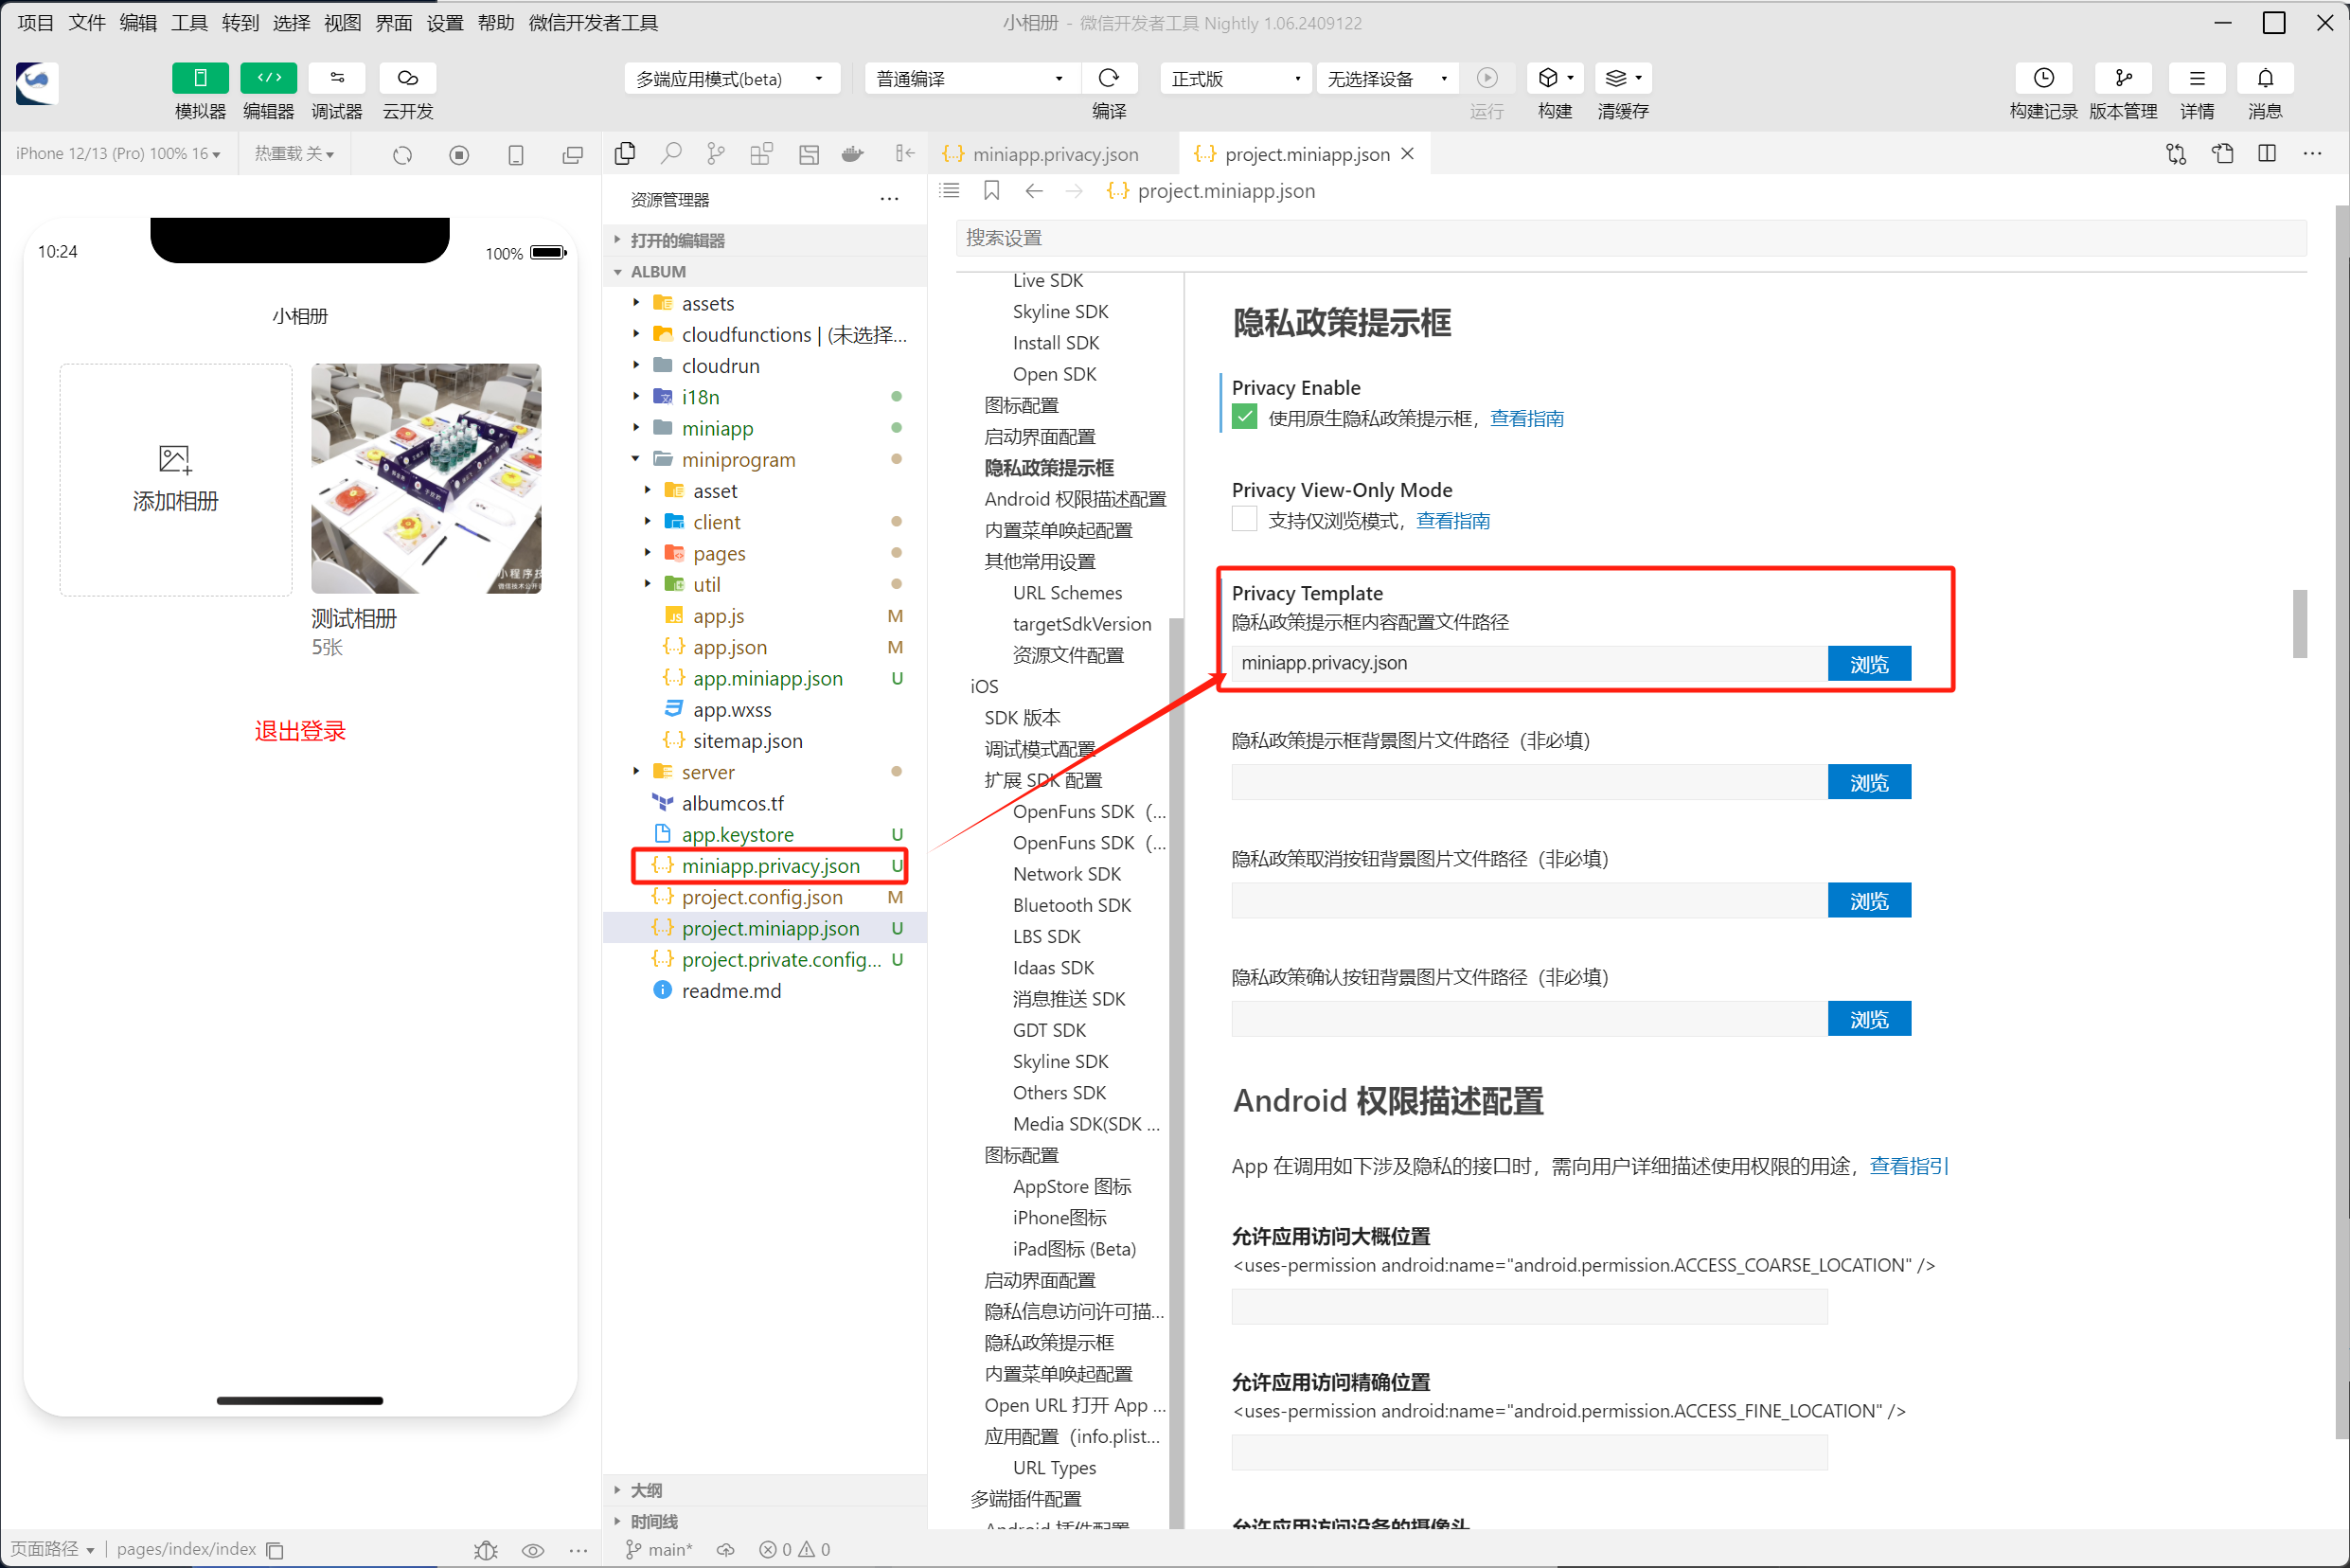Open 构建记录 build history

[x=2044, y=78]
